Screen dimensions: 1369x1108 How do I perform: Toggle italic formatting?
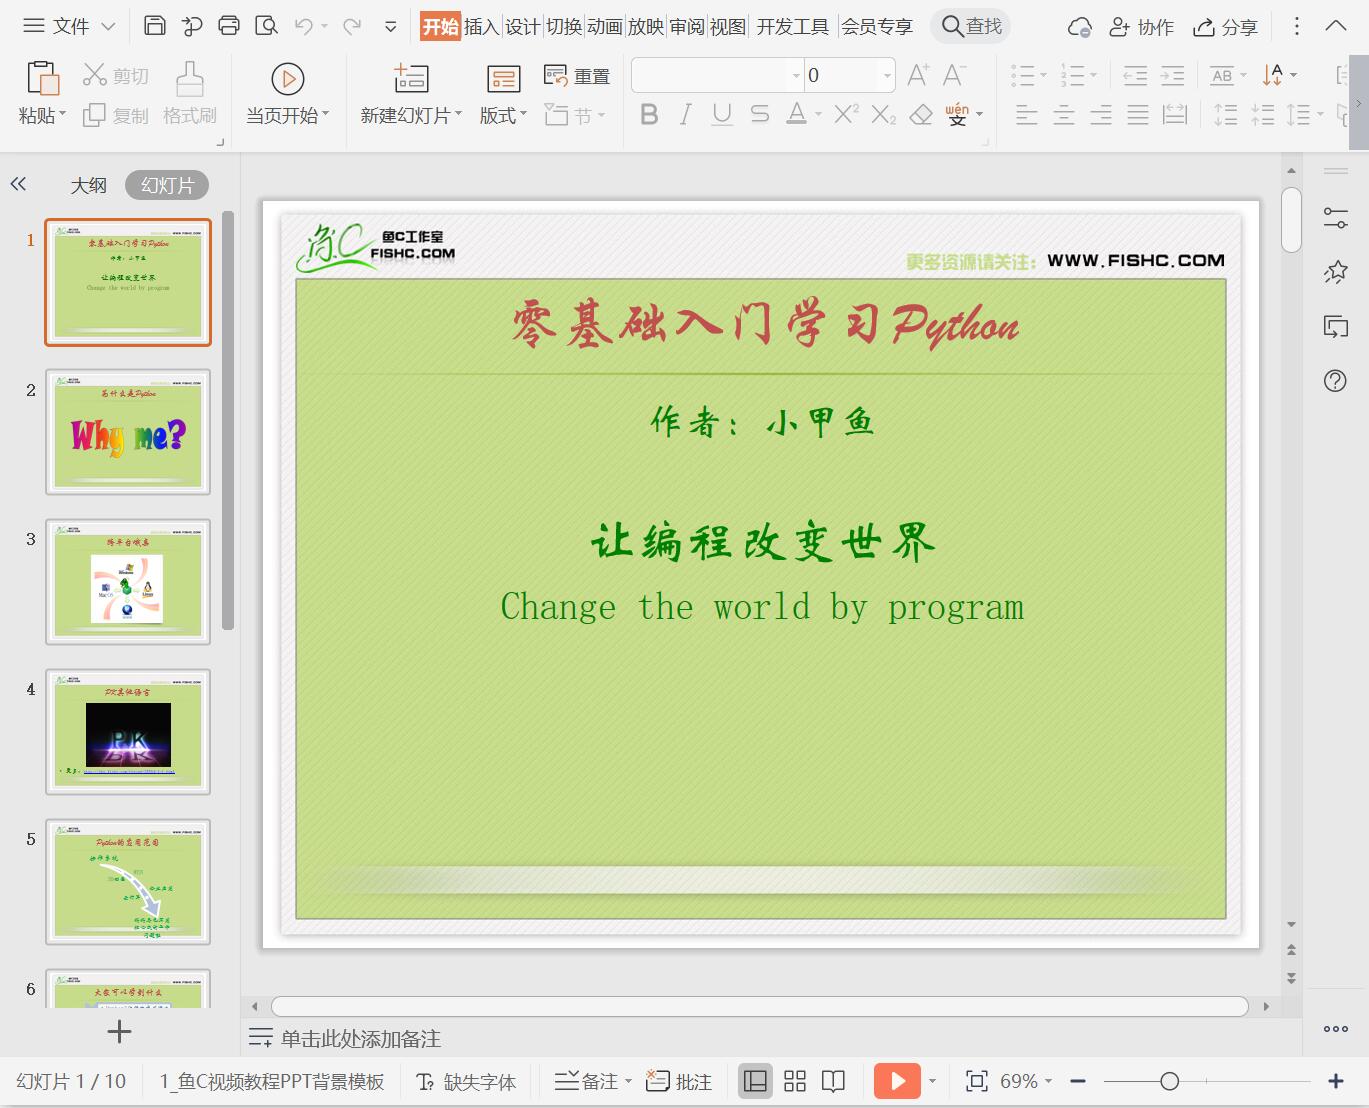pos(684,114)
